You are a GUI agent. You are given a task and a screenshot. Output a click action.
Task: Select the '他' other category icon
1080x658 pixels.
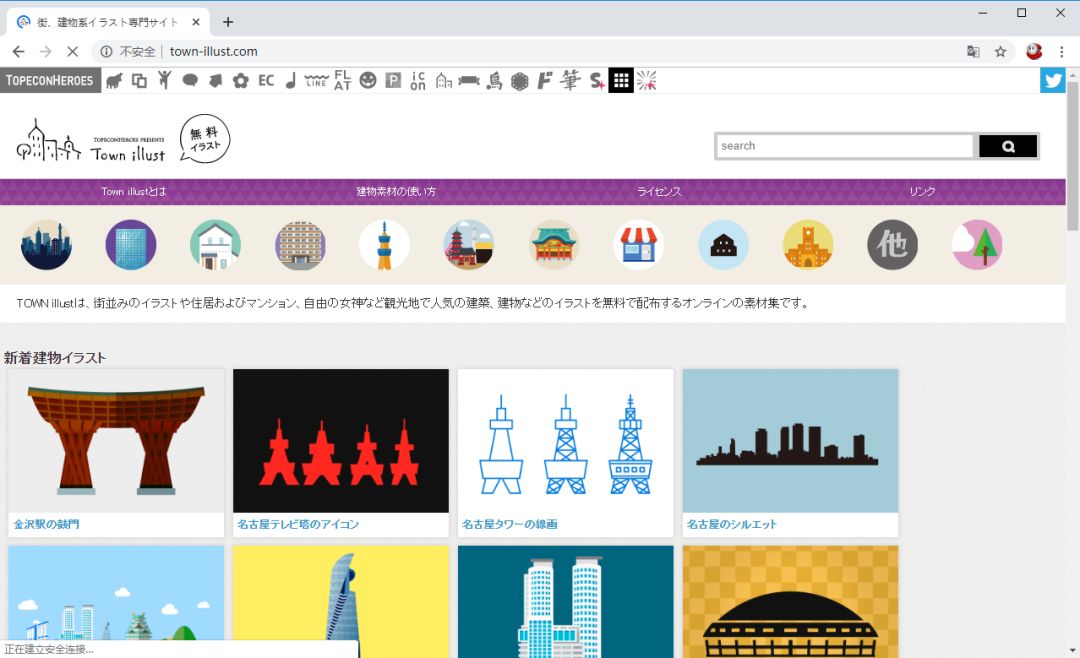(893, 245)
